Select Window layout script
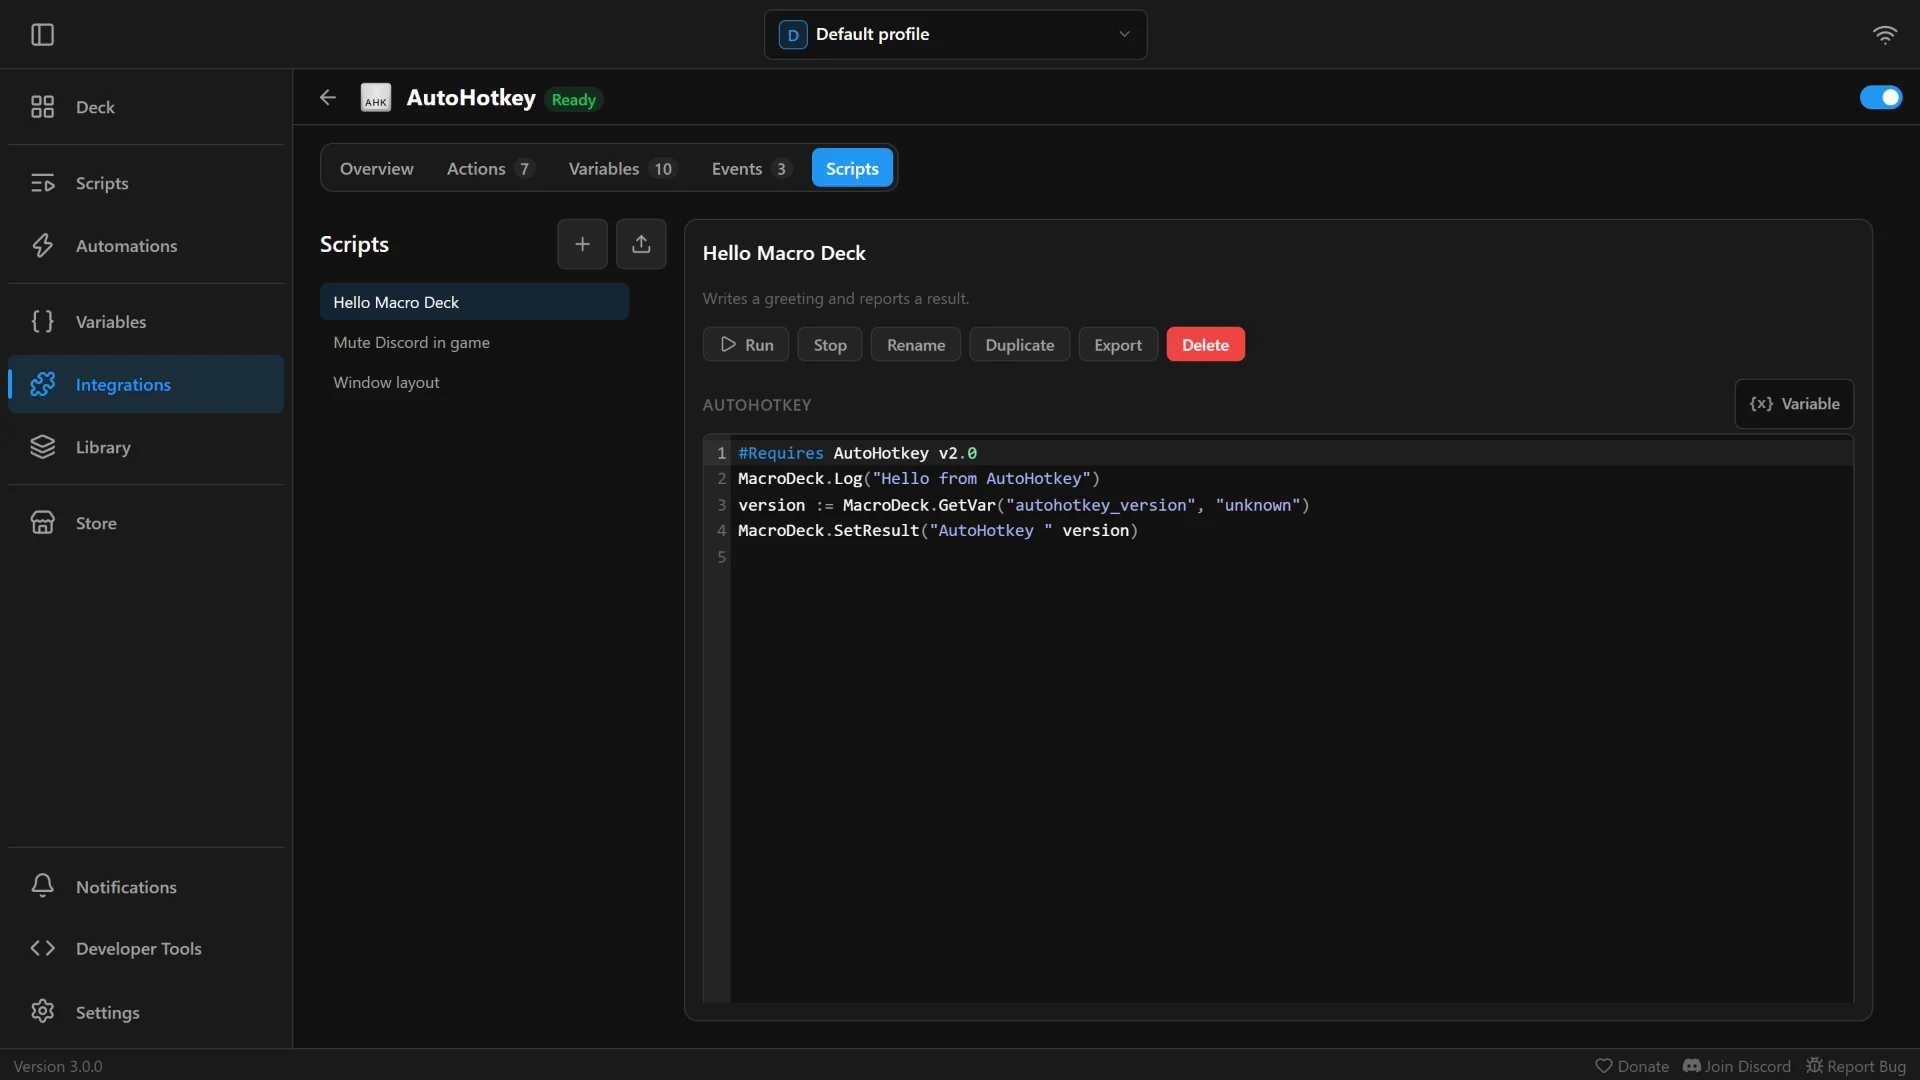The image size is (1920, 1080). pyautogui.click(x=474, y=382)
